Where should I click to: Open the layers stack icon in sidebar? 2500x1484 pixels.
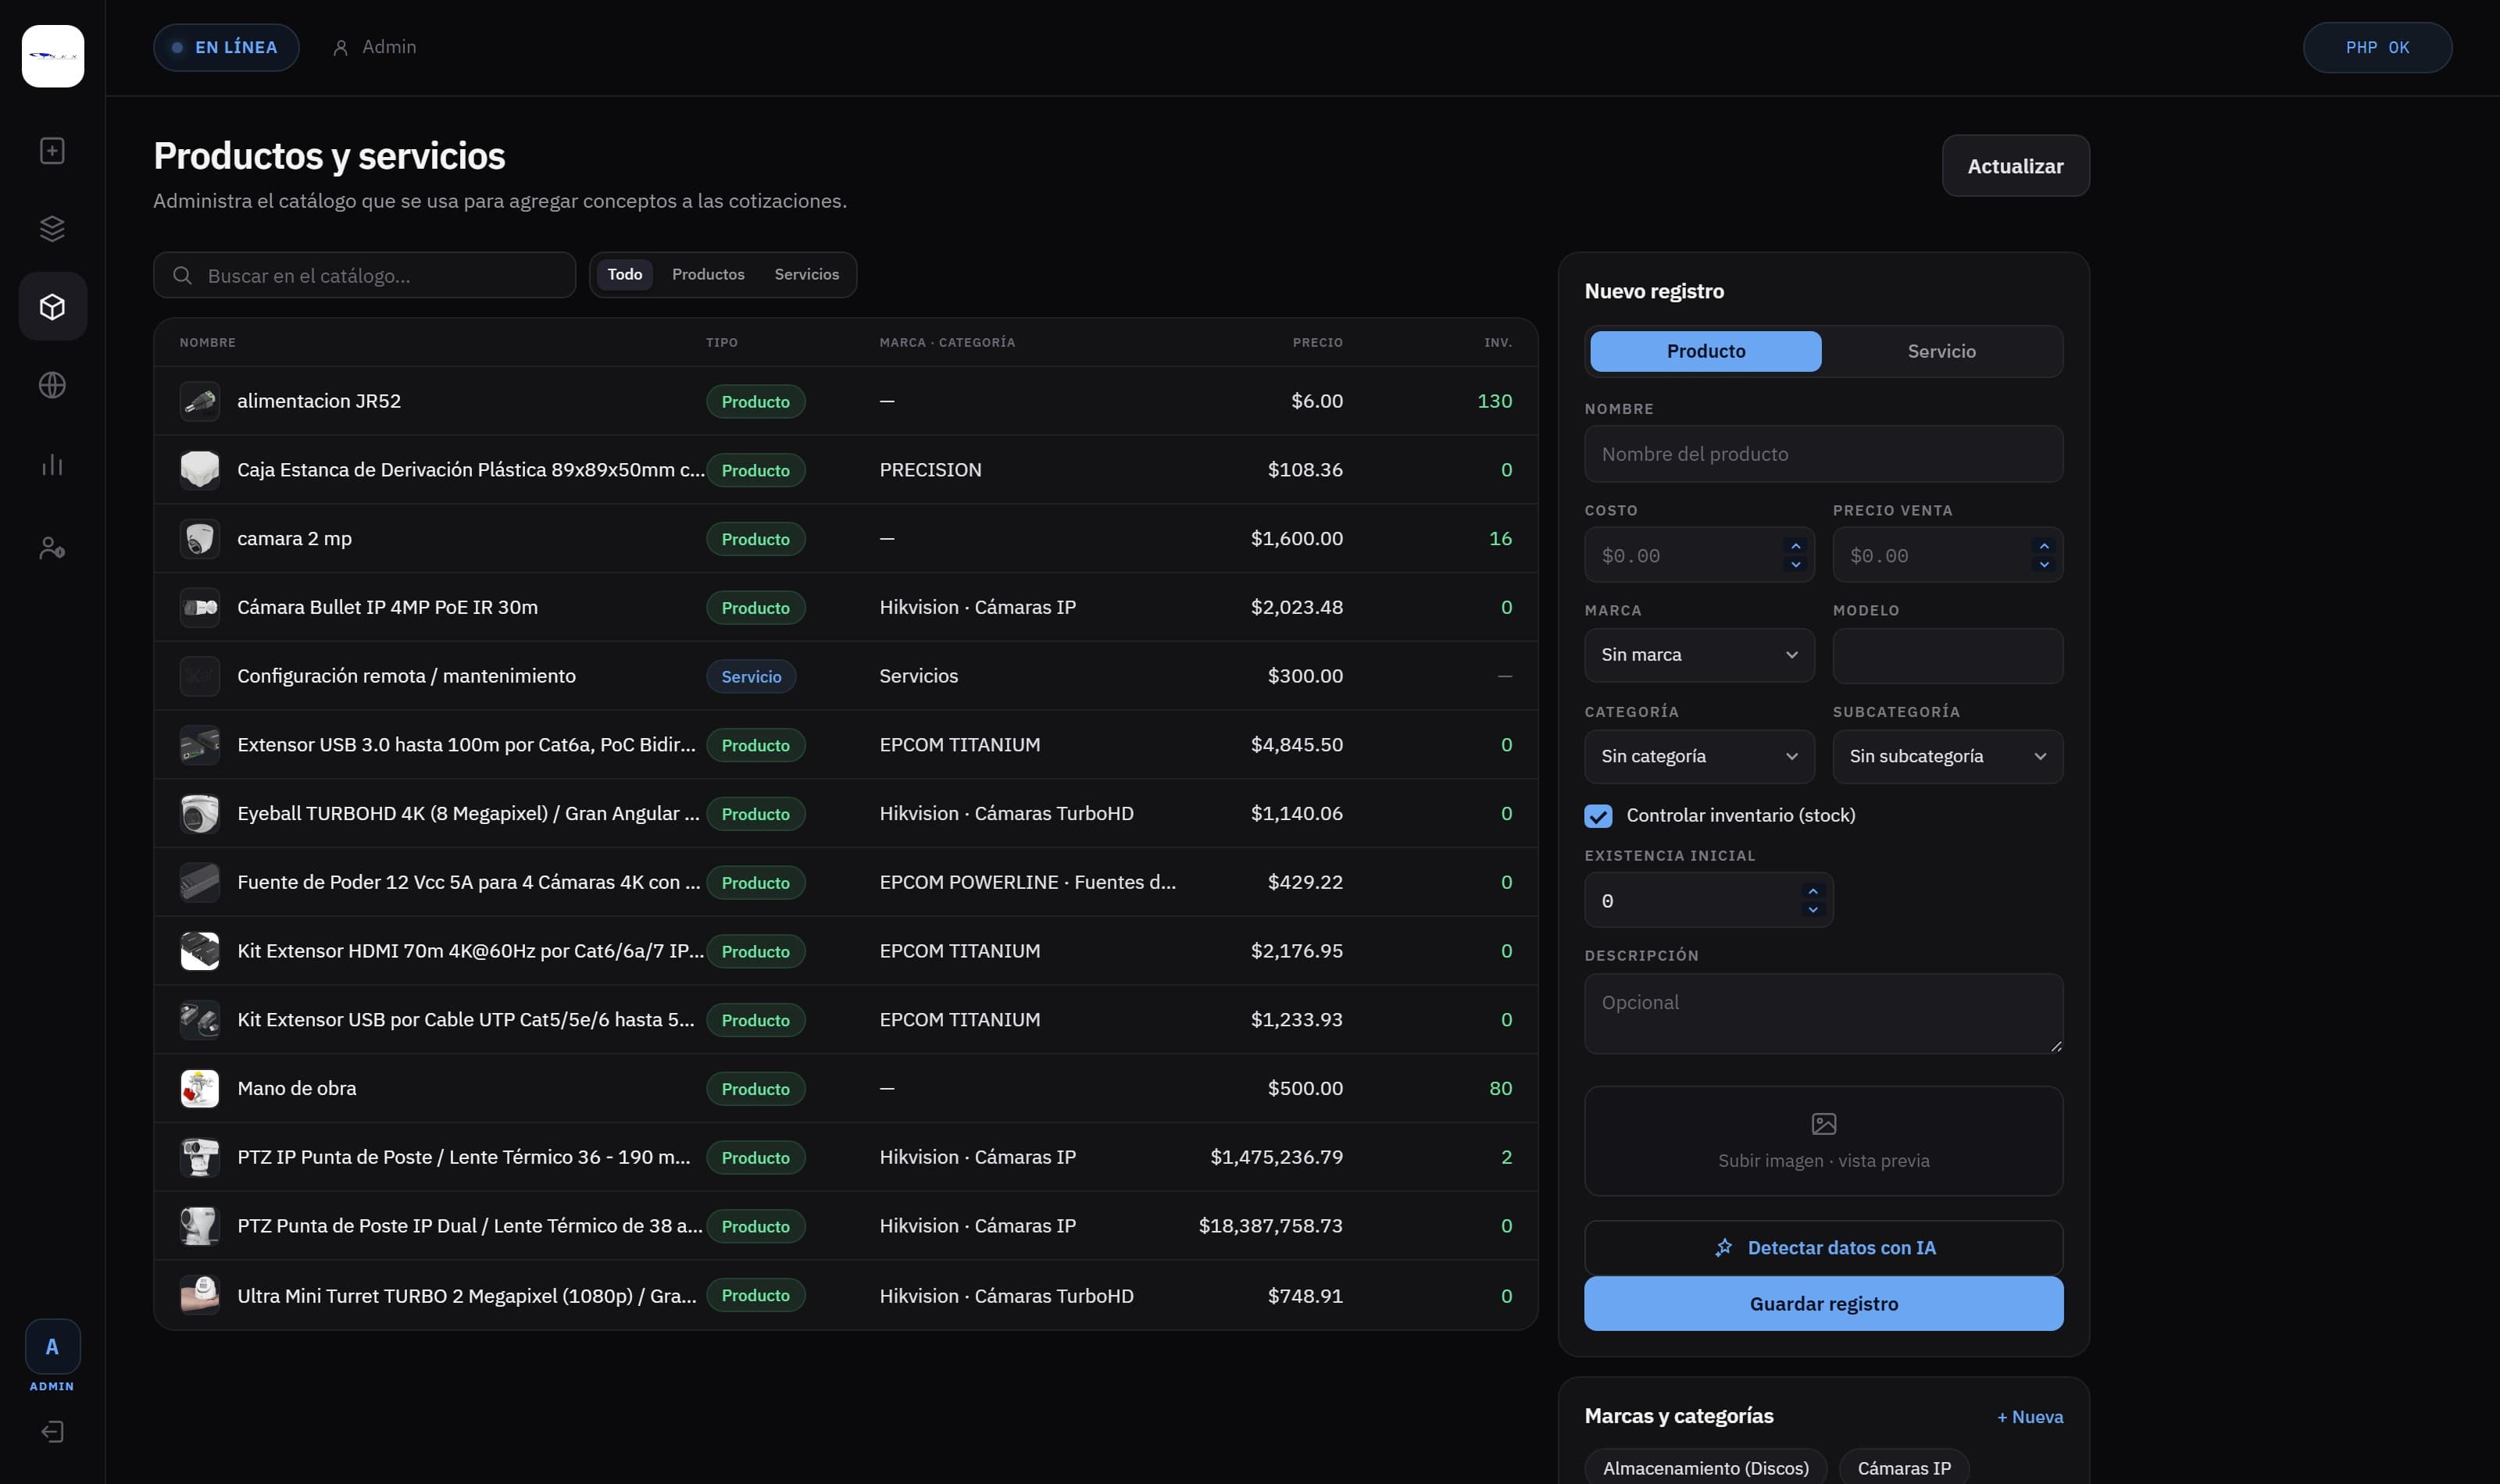click(52, 229)
